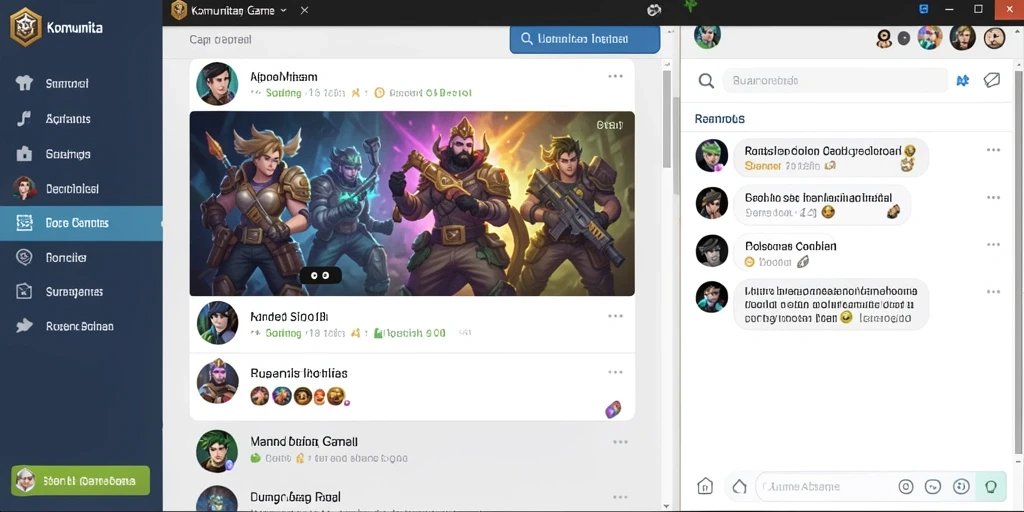
Task: Open the options menu on the post below the banner
Action: click(x=615, y=316)
